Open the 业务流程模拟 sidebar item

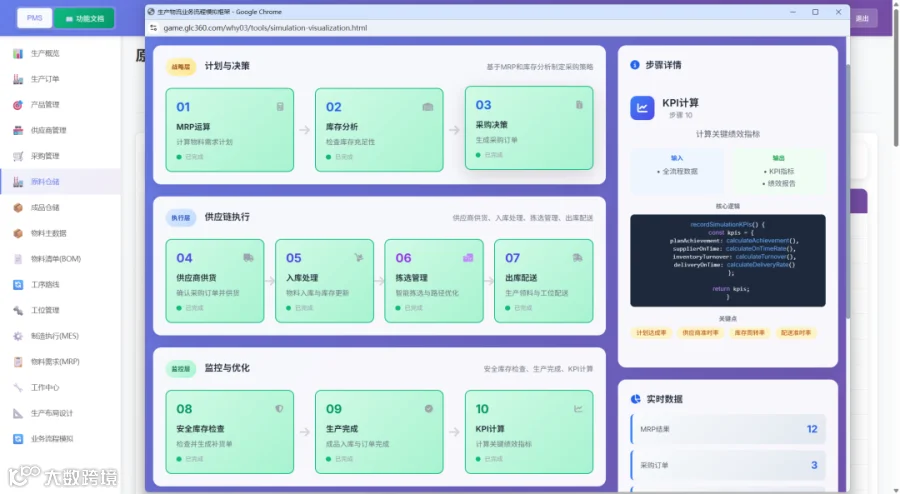[60, 439]
